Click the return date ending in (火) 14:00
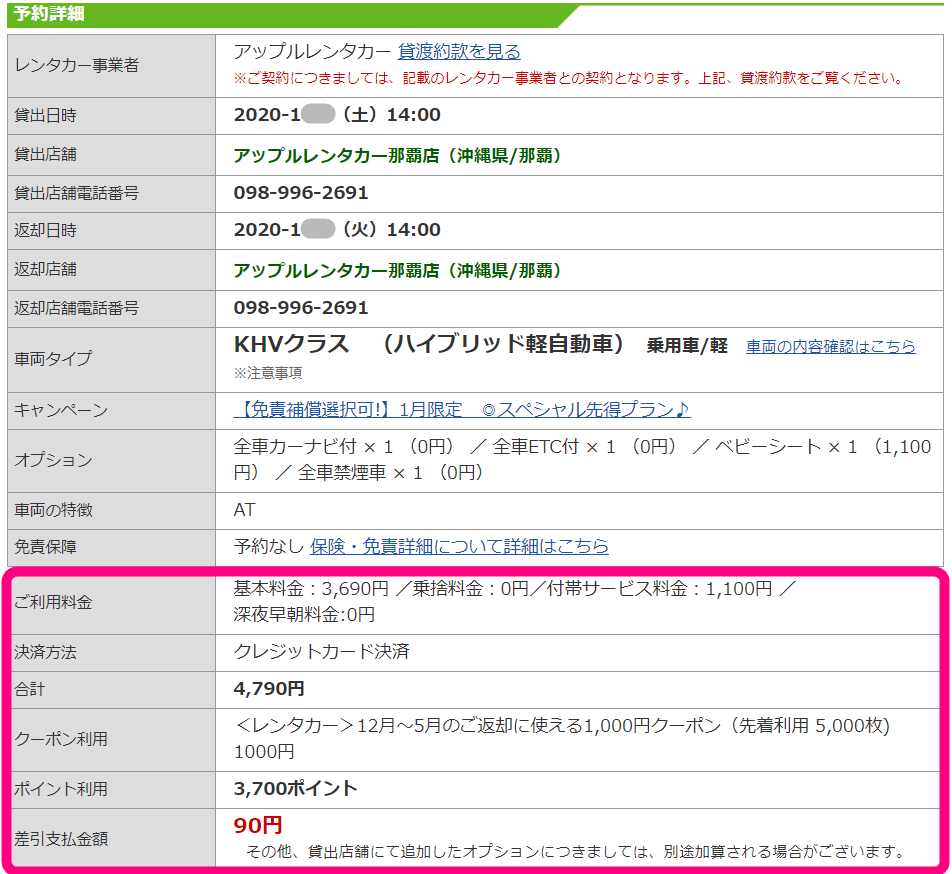The height and width of the screenshot is (874, 952). point(337,229)
